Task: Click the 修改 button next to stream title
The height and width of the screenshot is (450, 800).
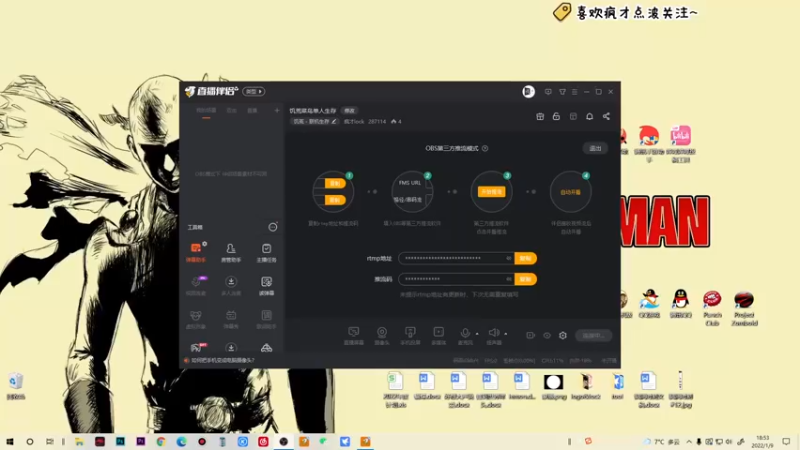Action: (x=349, y=111)
